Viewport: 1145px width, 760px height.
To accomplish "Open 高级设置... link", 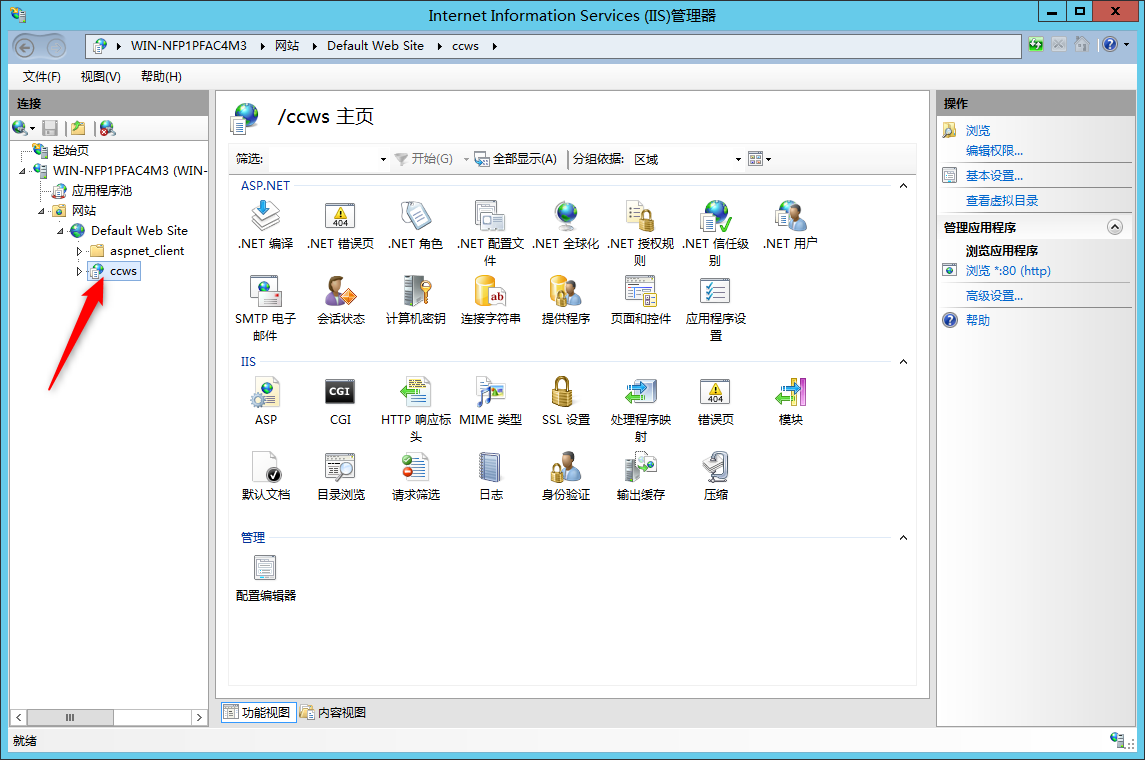I will tap(994, 296).
